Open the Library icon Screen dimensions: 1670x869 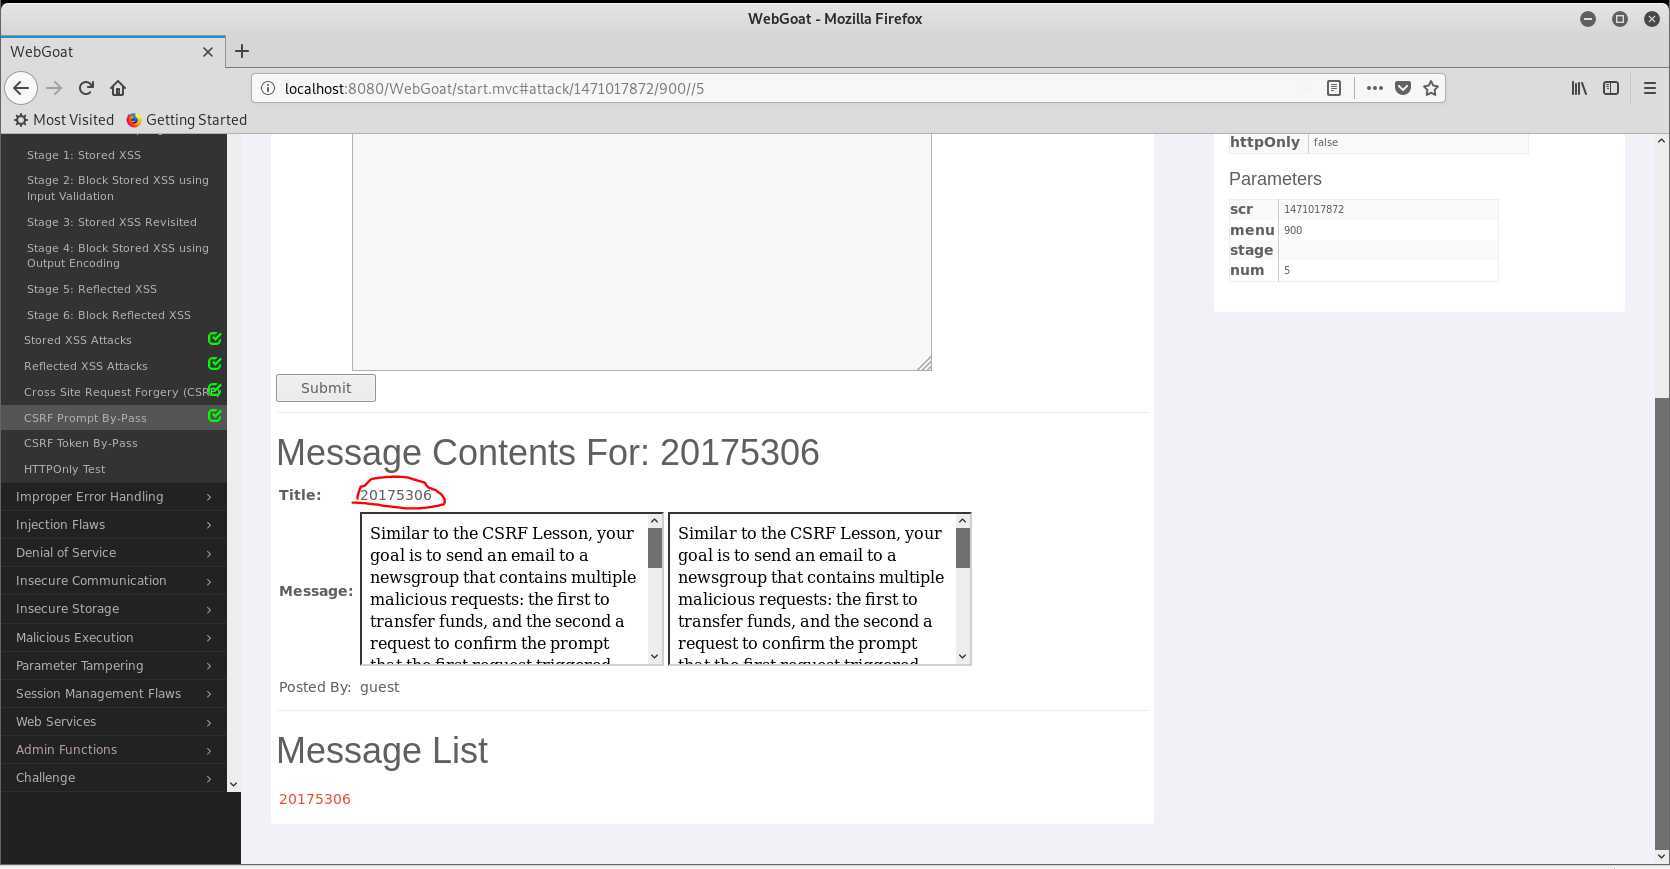[x=1579, y=88]
